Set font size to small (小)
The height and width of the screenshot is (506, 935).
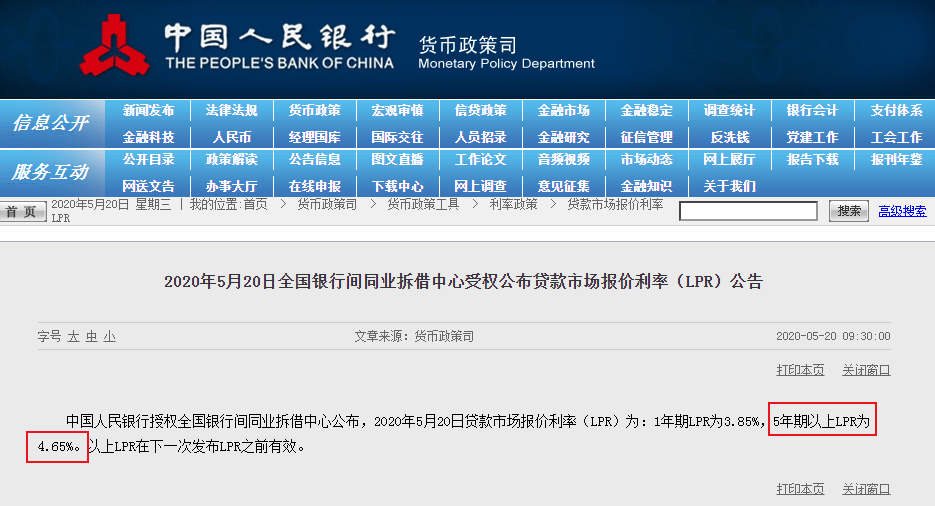point(109,337)
